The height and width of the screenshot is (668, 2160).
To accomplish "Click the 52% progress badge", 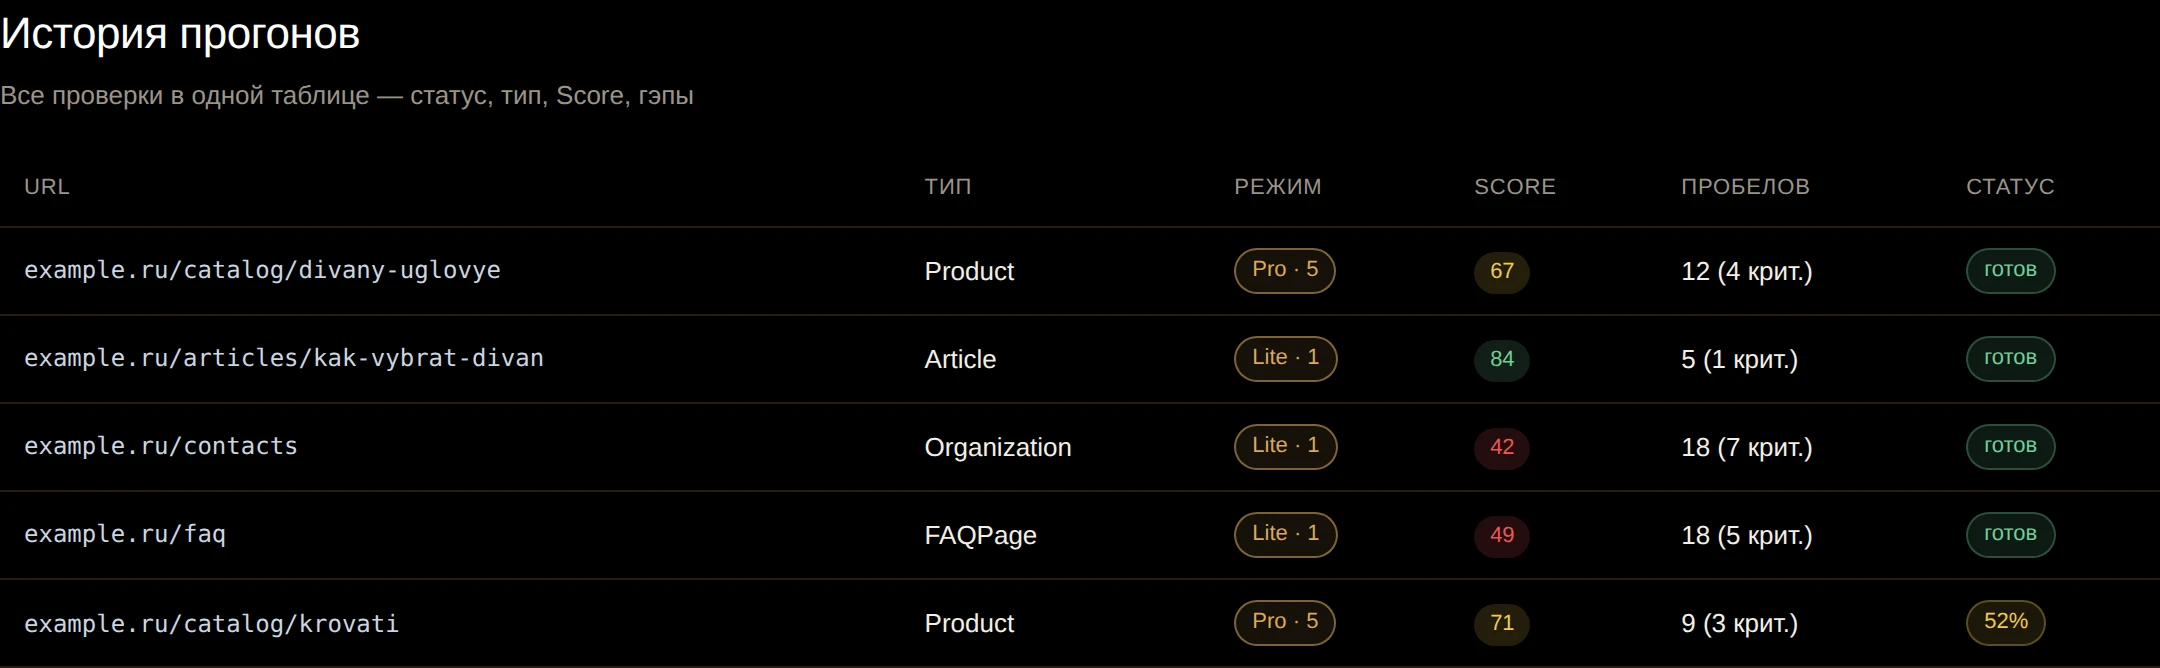I will [2006, 622].
